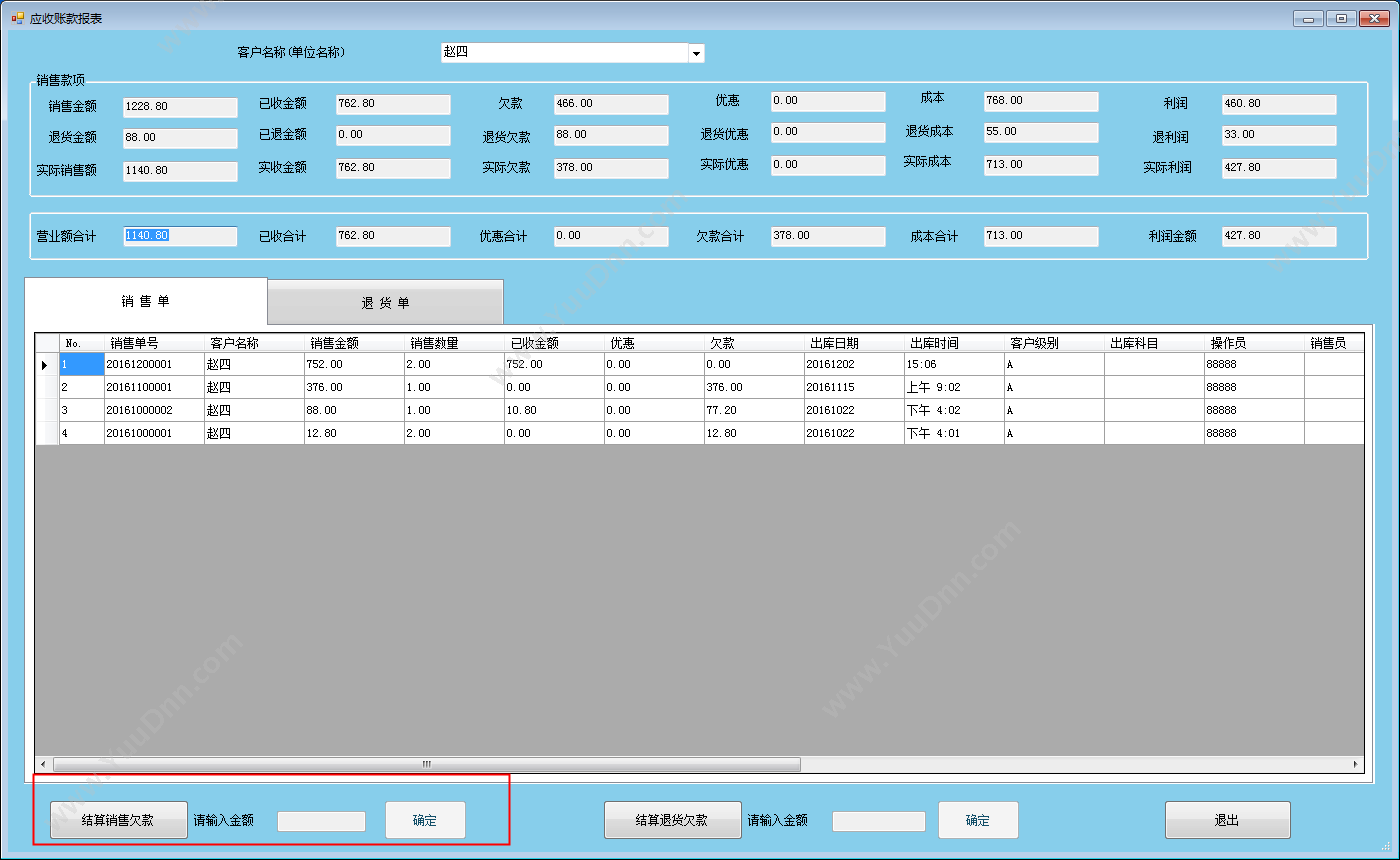
Task: Click 确定 next to sales arrears amount
Action: coord(425,820)
